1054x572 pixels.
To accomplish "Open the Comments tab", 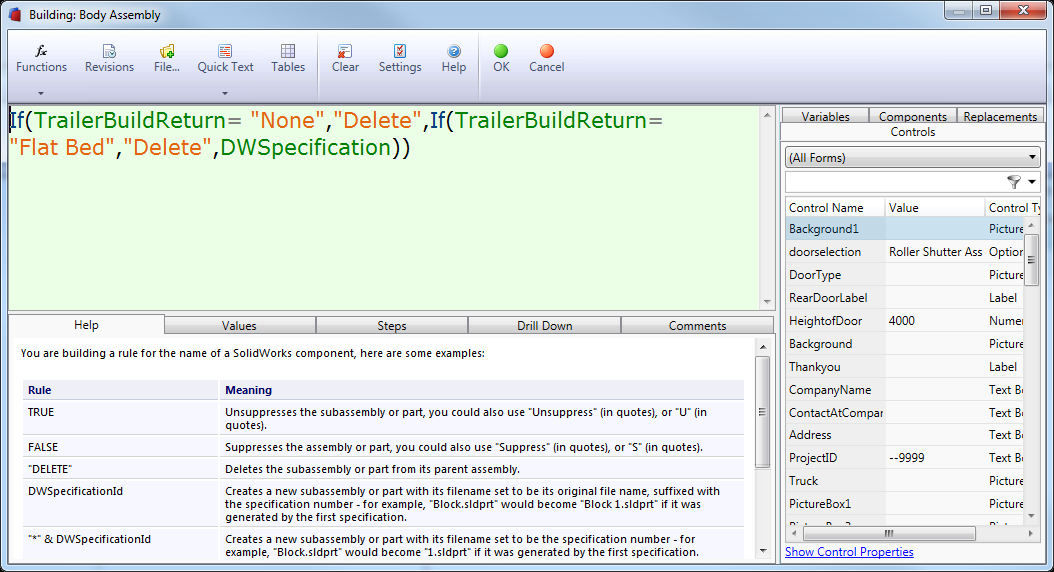I will (697, 325).
